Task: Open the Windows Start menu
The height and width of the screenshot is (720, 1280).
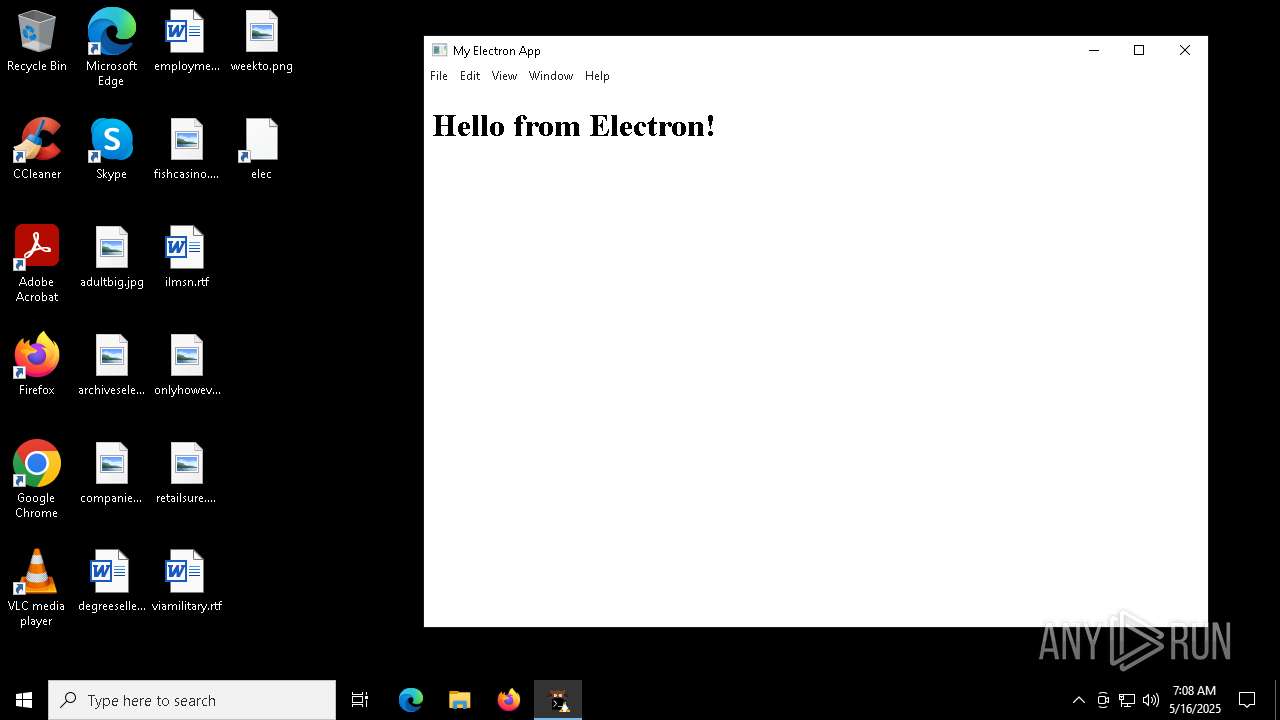Action: [24, 700]
